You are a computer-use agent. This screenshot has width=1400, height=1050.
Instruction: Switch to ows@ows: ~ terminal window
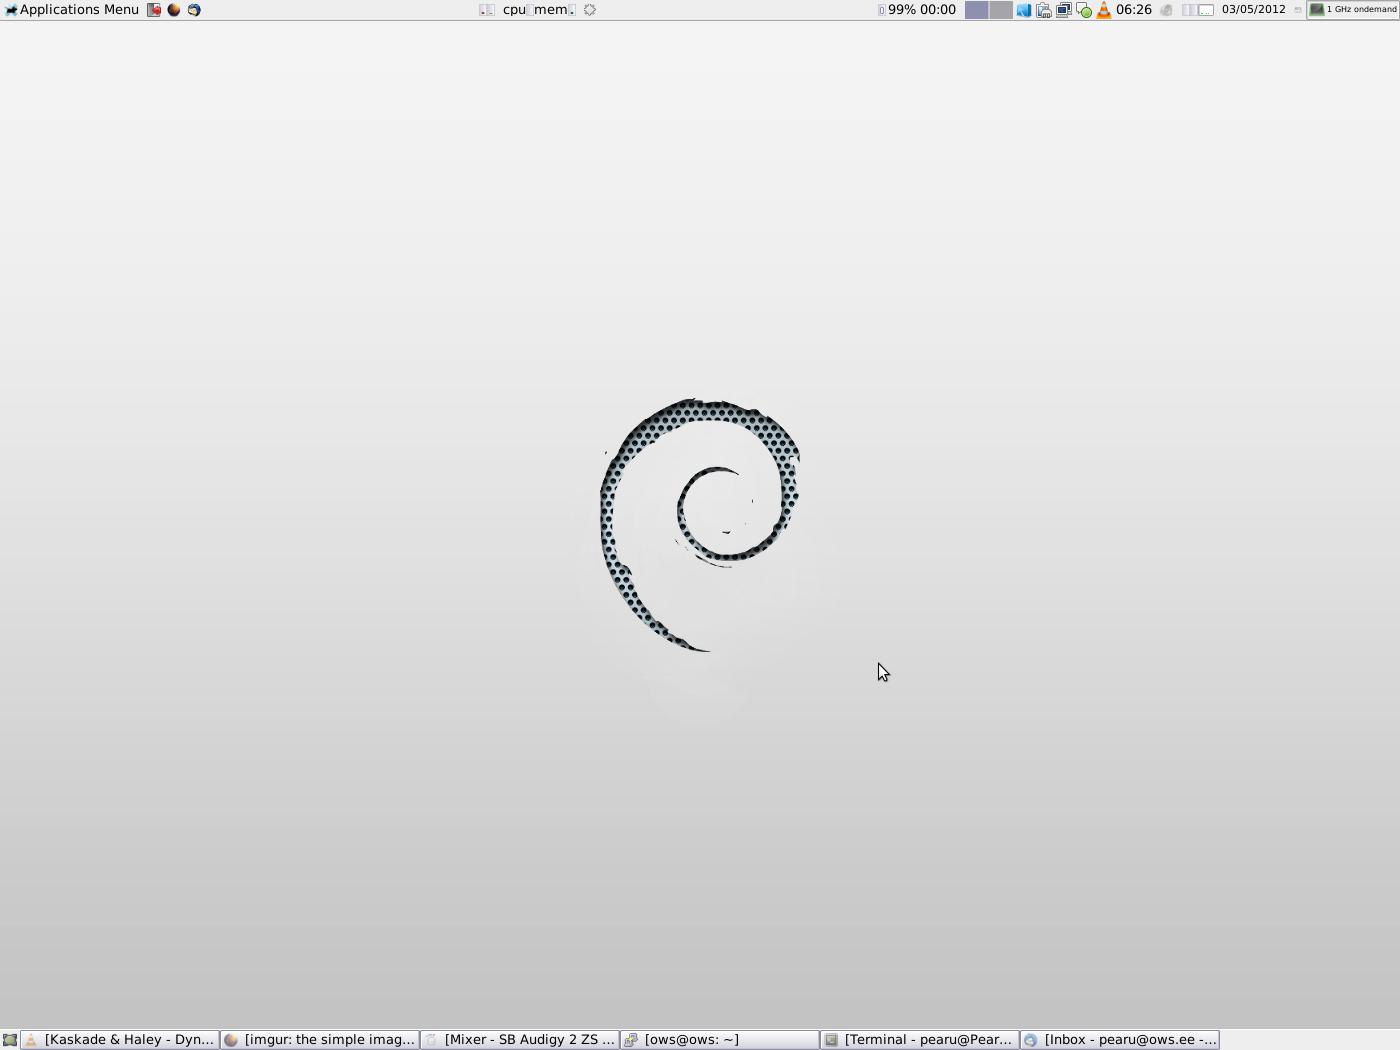click(720, 1040)
